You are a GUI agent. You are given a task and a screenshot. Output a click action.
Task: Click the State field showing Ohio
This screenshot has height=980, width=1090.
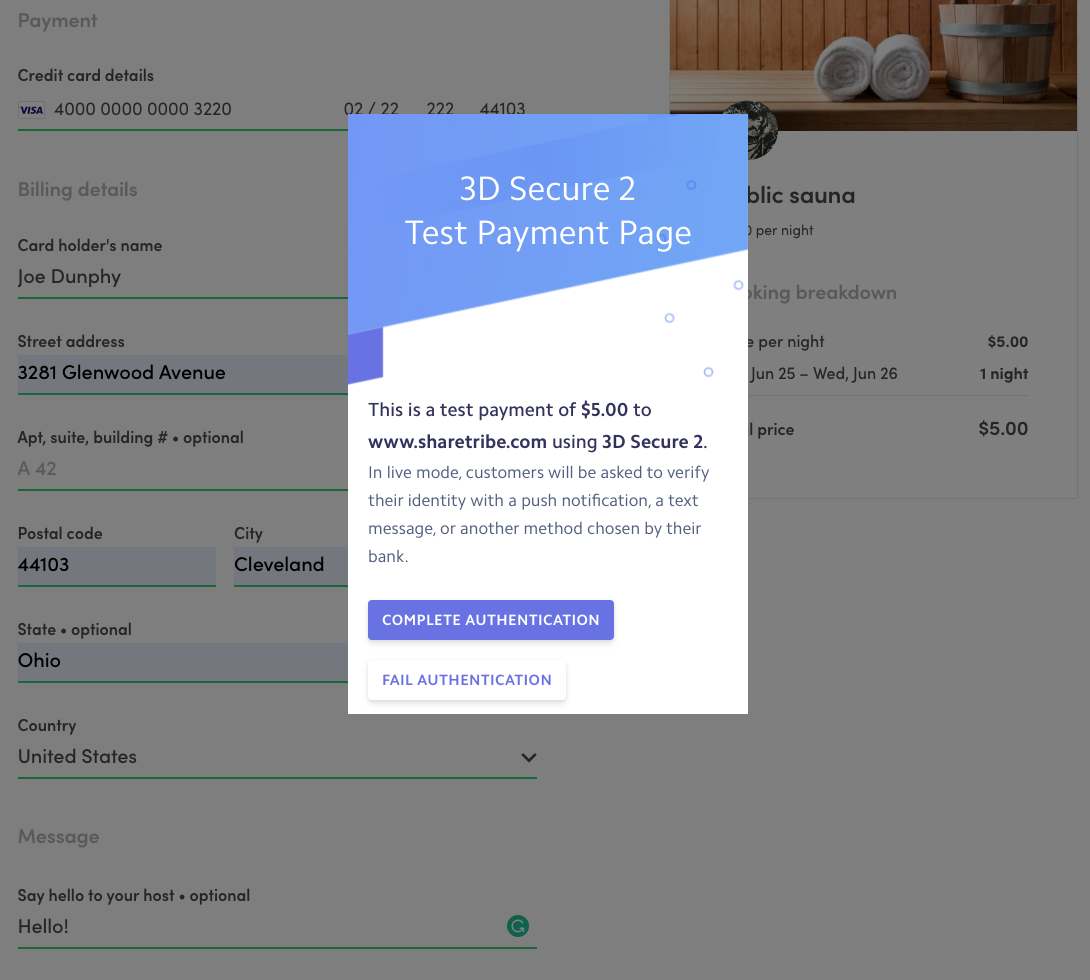pos(180,661)
